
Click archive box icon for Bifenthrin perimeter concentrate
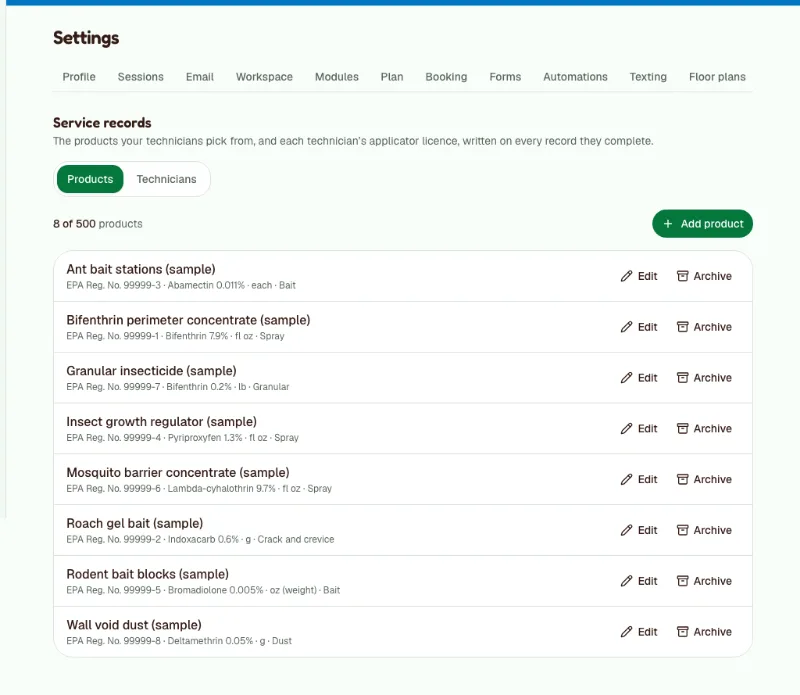tap(682, 327)
